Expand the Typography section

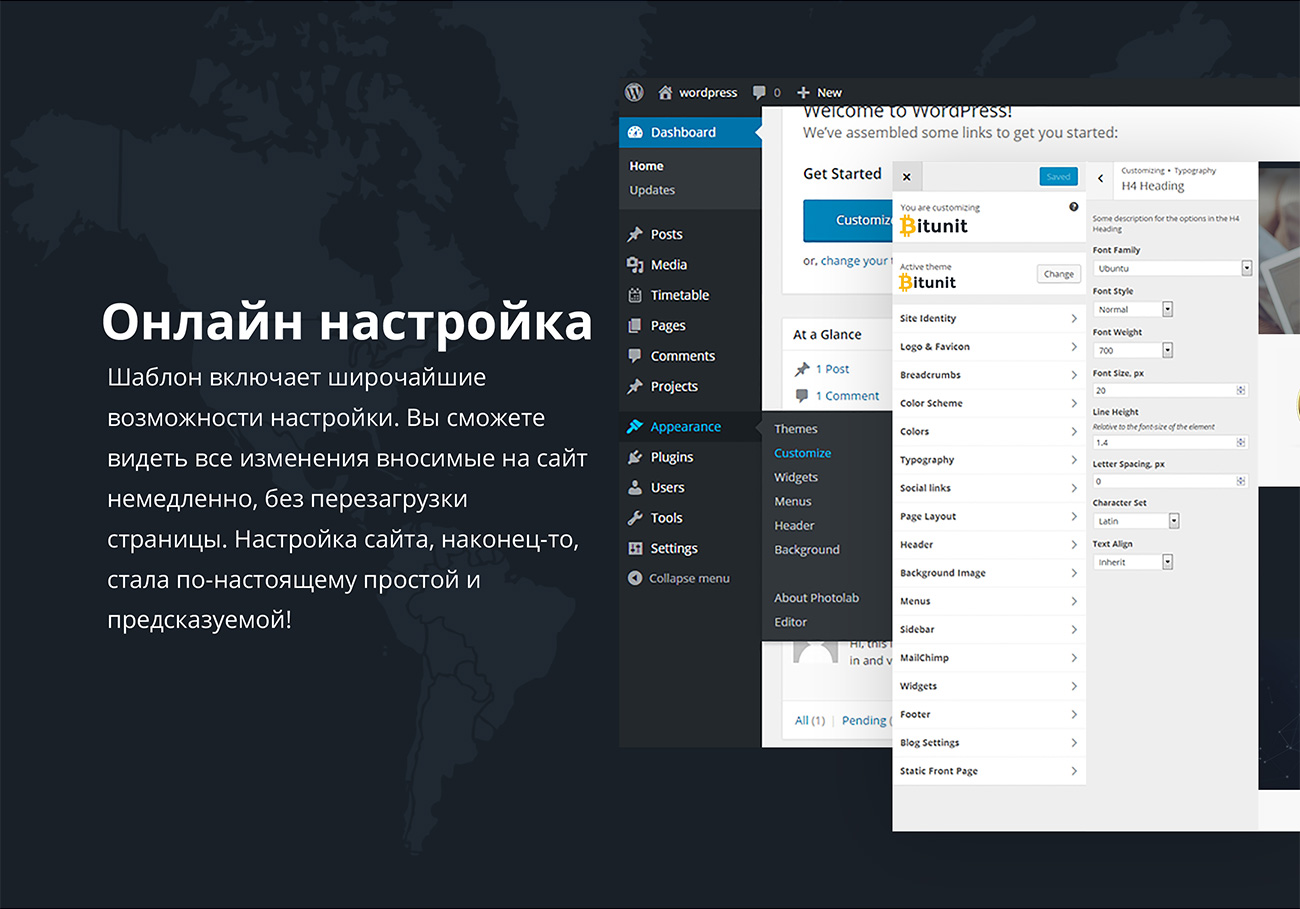tap(989, 460)
